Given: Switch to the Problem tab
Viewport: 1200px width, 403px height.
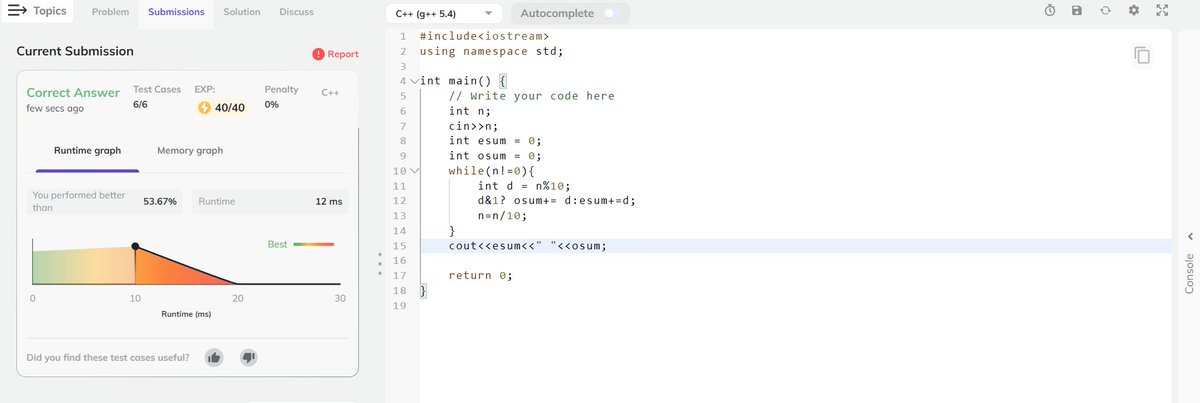Looking at the screenshot, I should click(110, 12).
